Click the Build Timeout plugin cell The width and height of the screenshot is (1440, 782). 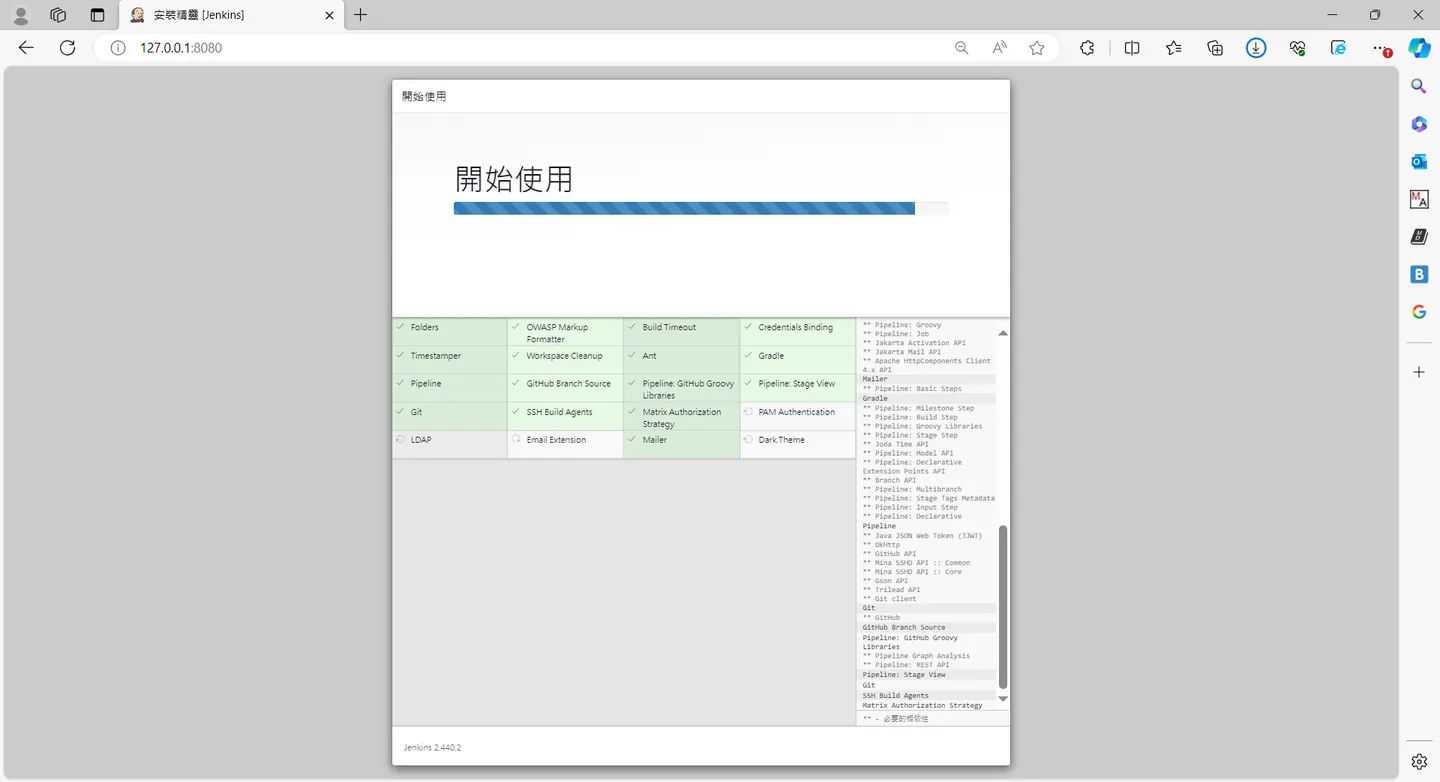click(x=681, y=332)
